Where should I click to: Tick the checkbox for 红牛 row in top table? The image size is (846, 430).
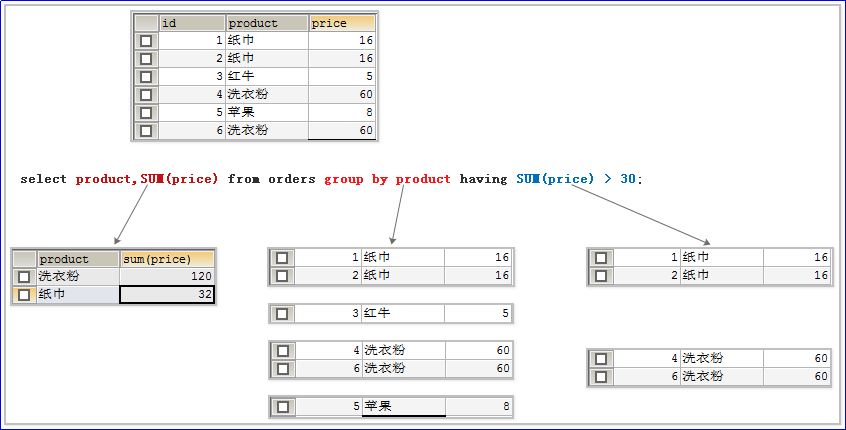(x=146, y=77)
